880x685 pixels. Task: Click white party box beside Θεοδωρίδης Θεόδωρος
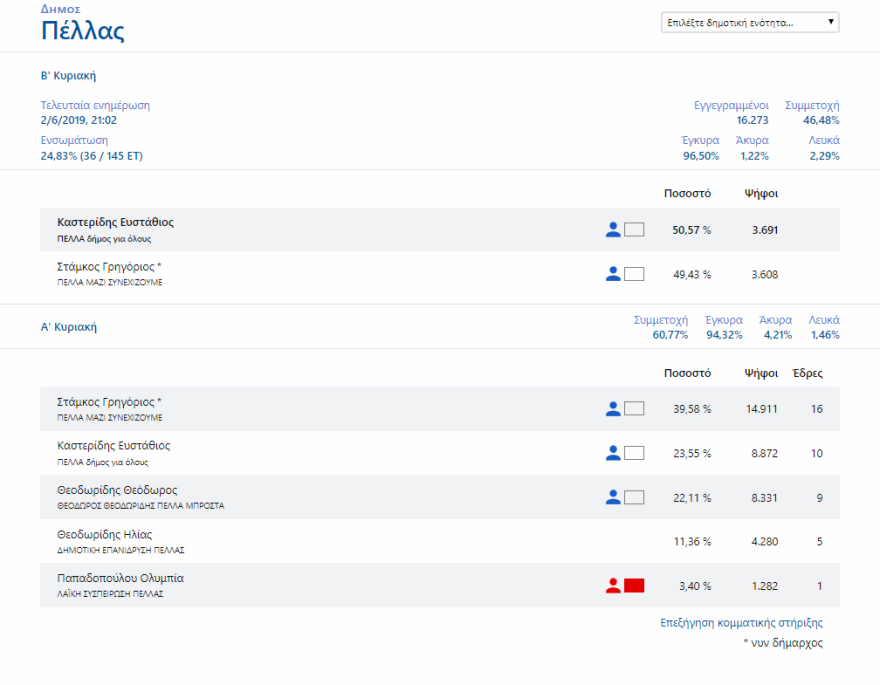(x=634, y=497)
